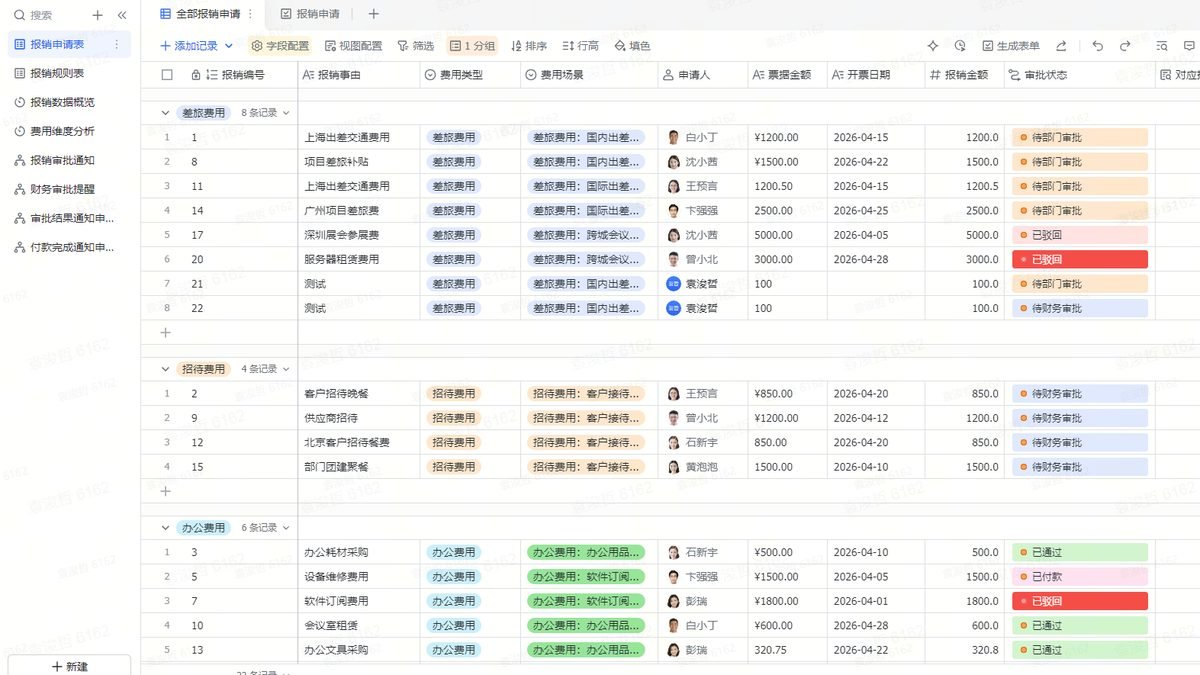The height and width of the screenshot is (675, 1200).
Task: Collapse the 招待费用 group
Action: click(x=166, y=369)
